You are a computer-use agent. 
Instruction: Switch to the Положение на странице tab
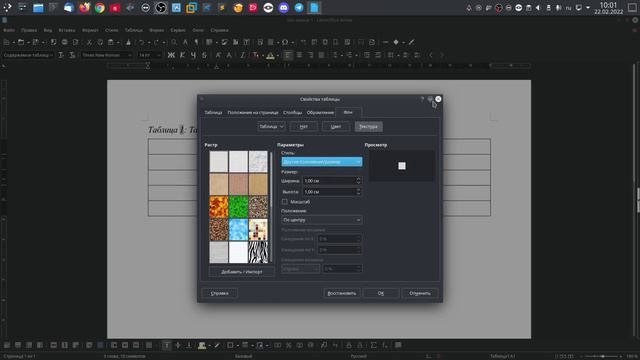(x=253, y=113)
